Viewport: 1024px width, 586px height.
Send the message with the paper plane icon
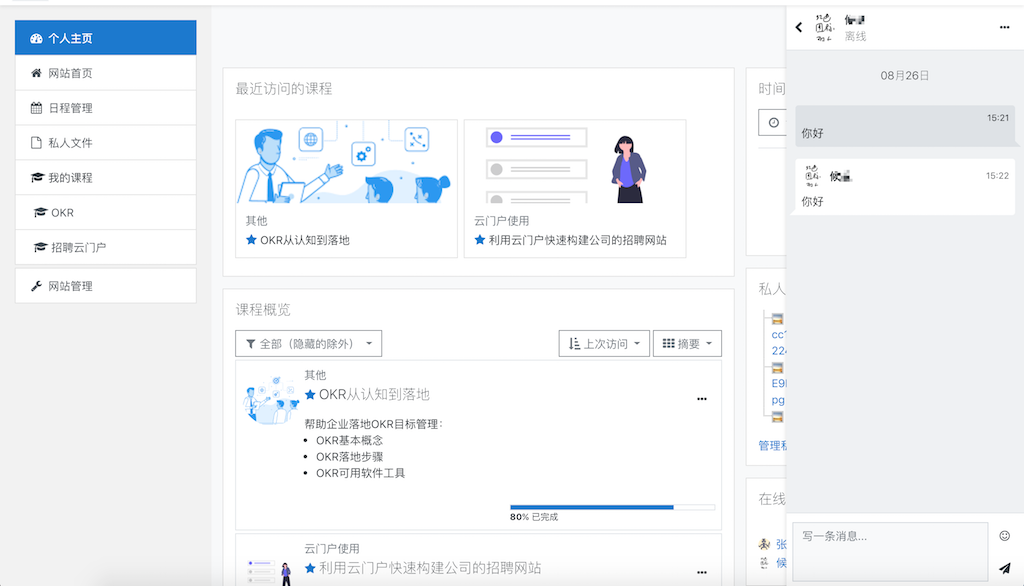(1004, 568)
